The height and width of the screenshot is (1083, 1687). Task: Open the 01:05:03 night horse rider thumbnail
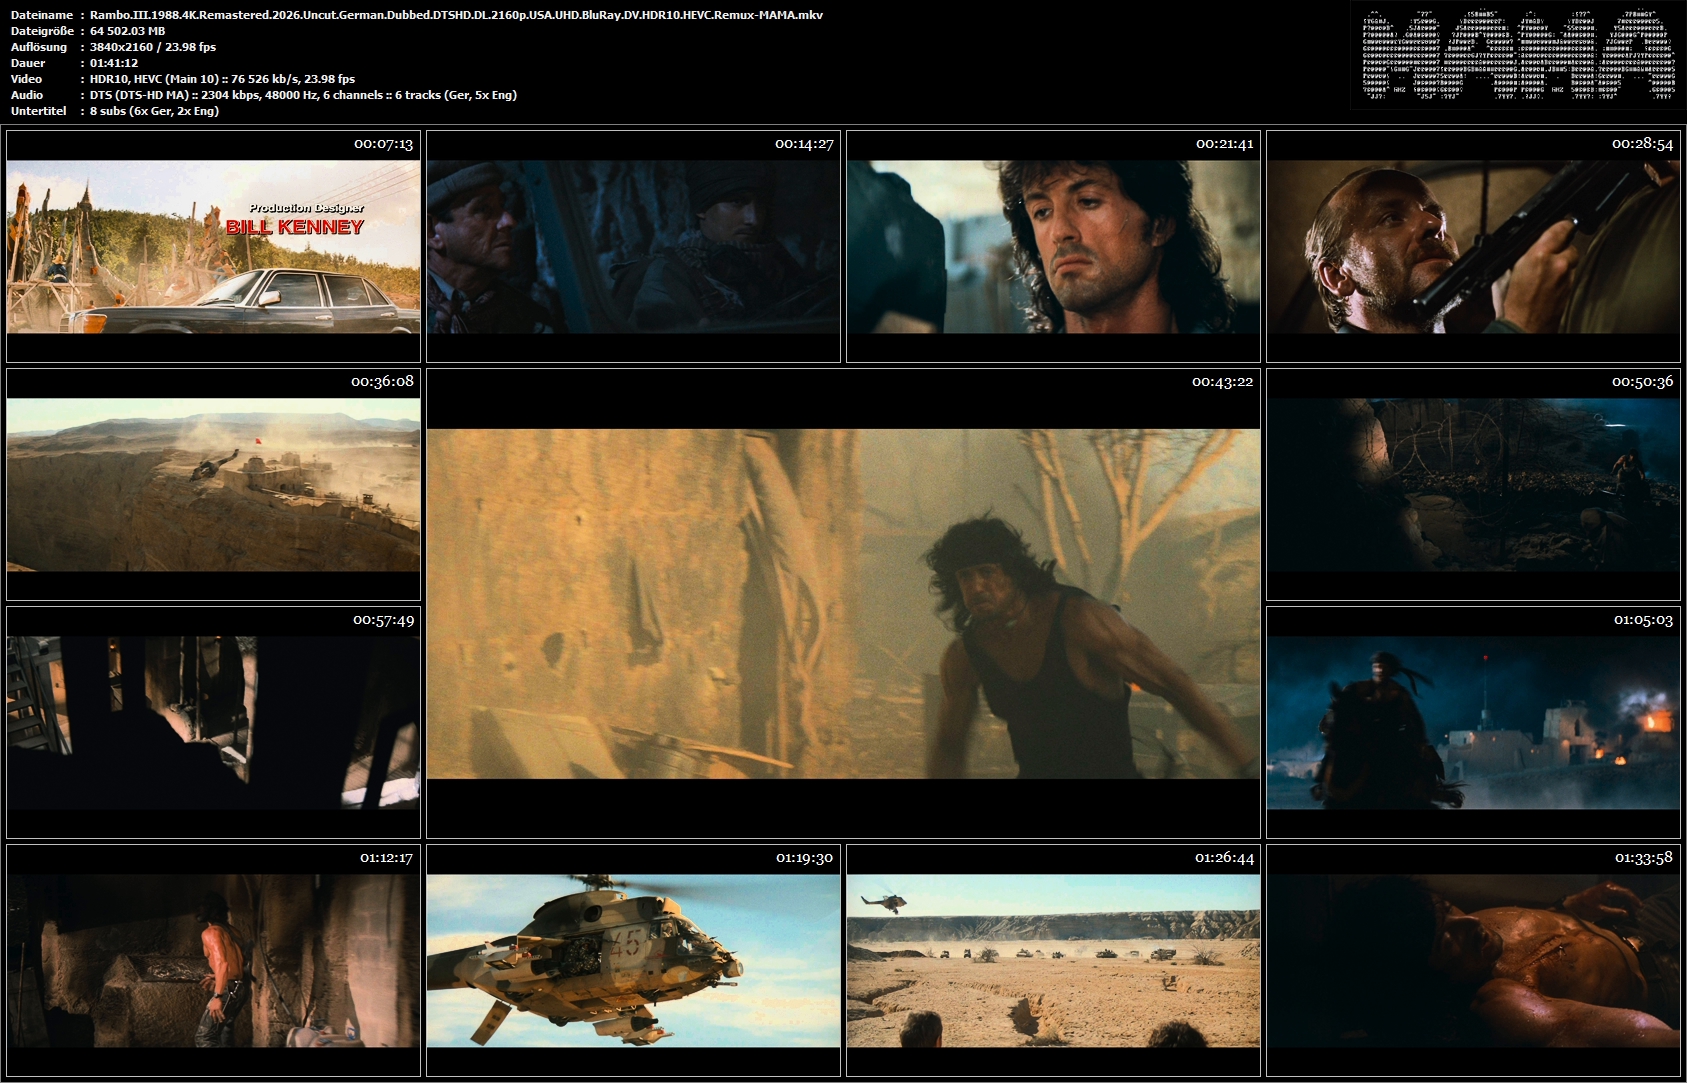1473,722
